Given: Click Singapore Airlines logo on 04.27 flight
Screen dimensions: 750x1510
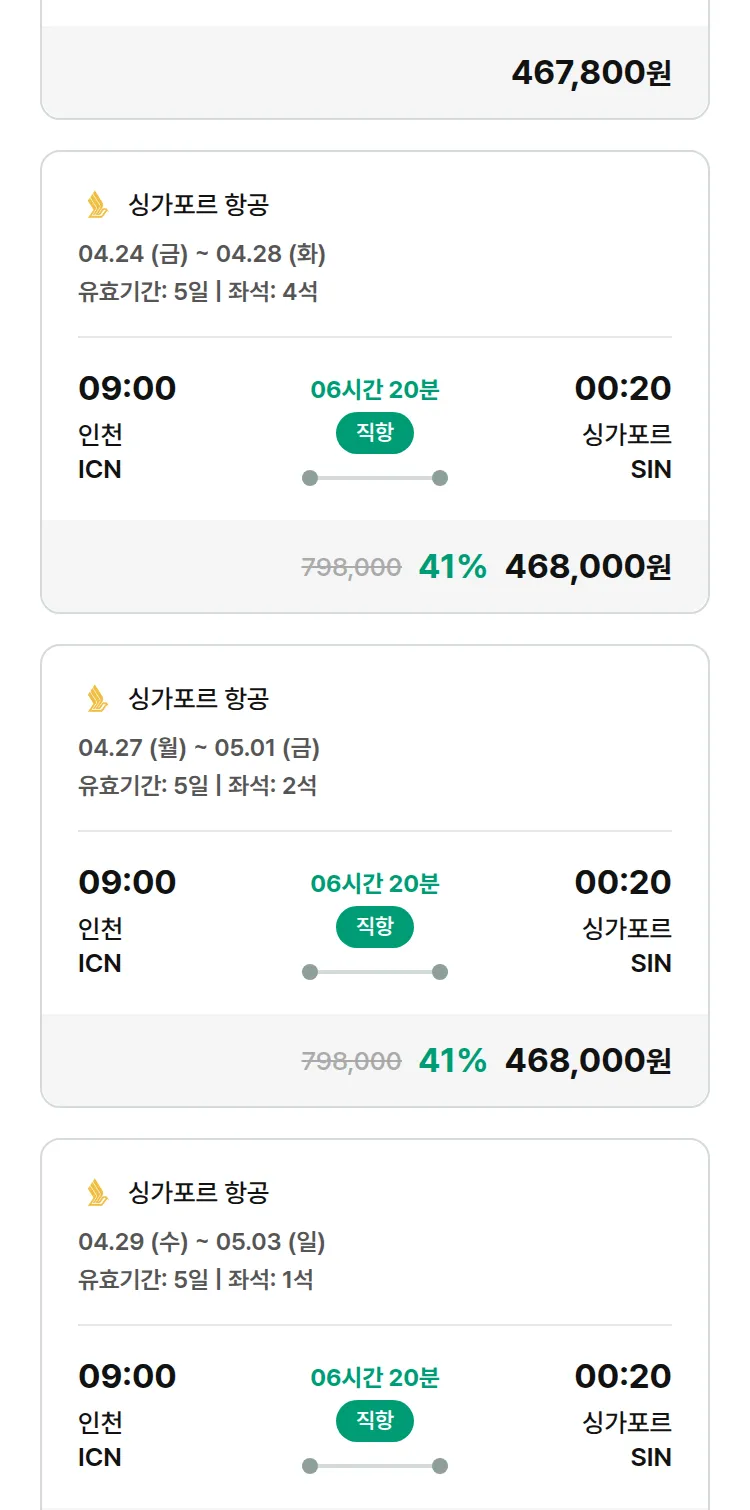Looking at the screenshot, I should (x=97, y=699).
